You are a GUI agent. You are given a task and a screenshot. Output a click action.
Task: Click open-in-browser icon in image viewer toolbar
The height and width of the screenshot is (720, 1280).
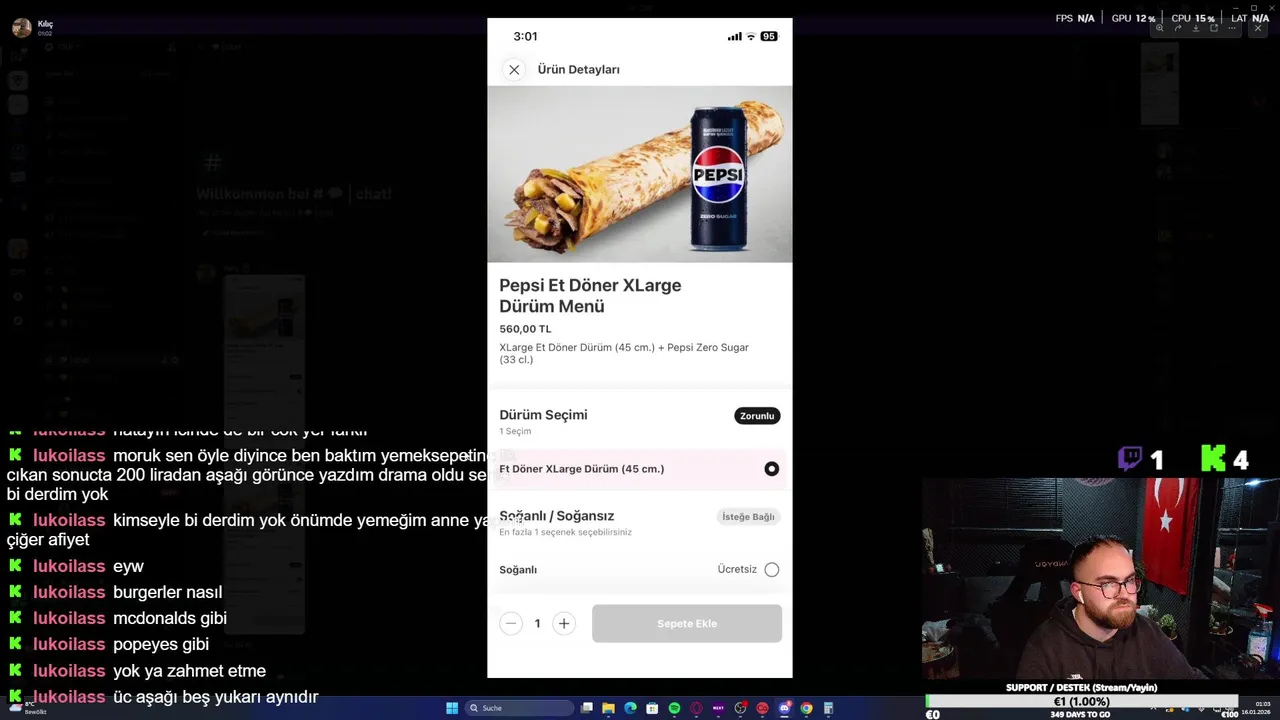pos(1214,28)
